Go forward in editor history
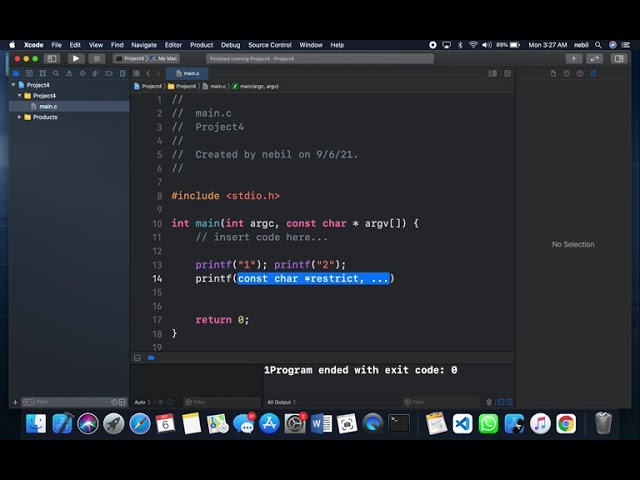Viewport: 640px width, 480px height. point(158,73)
